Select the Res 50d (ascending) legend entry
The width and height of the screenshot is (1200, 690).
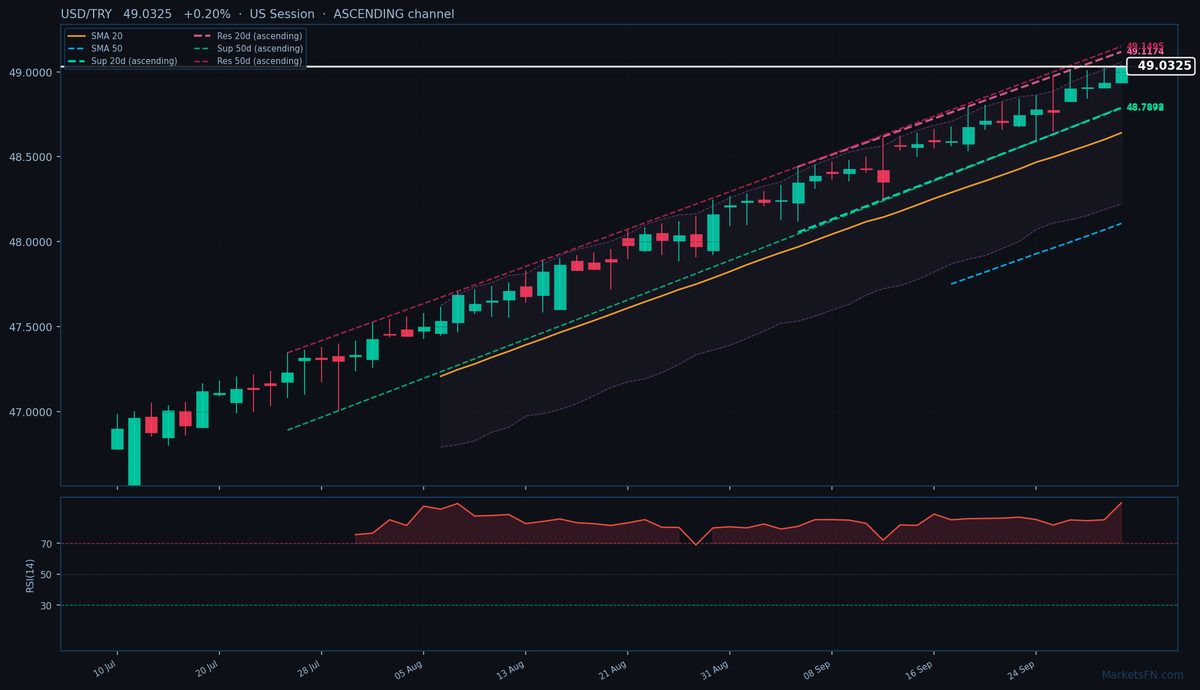[259, 61]
